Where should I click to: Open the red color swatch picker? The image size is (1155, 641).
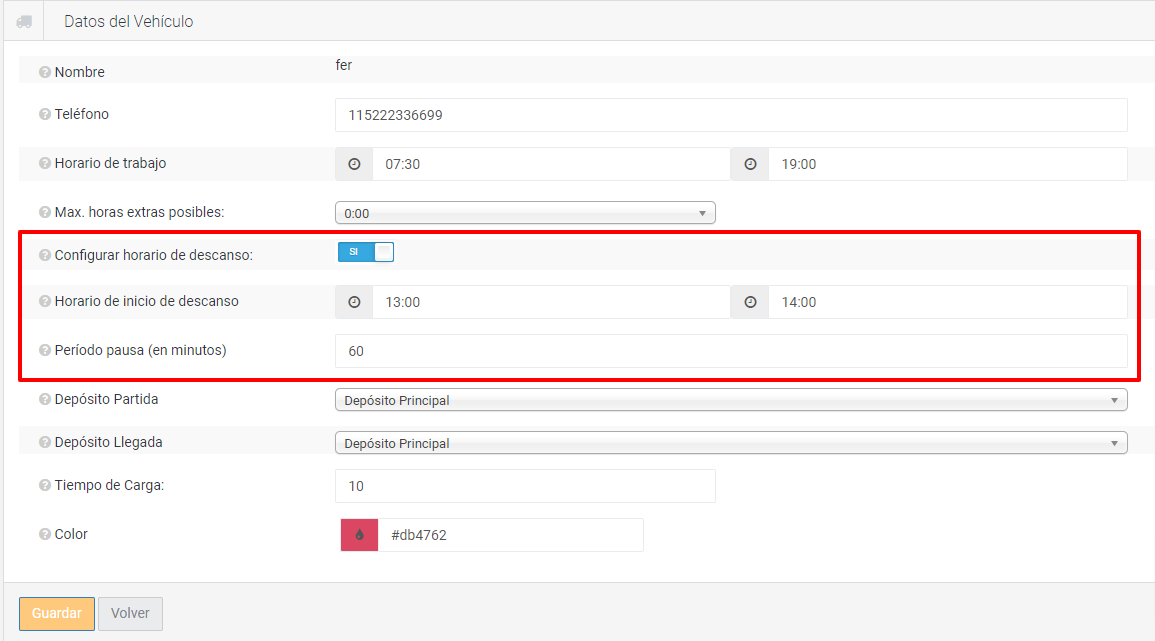359,535
